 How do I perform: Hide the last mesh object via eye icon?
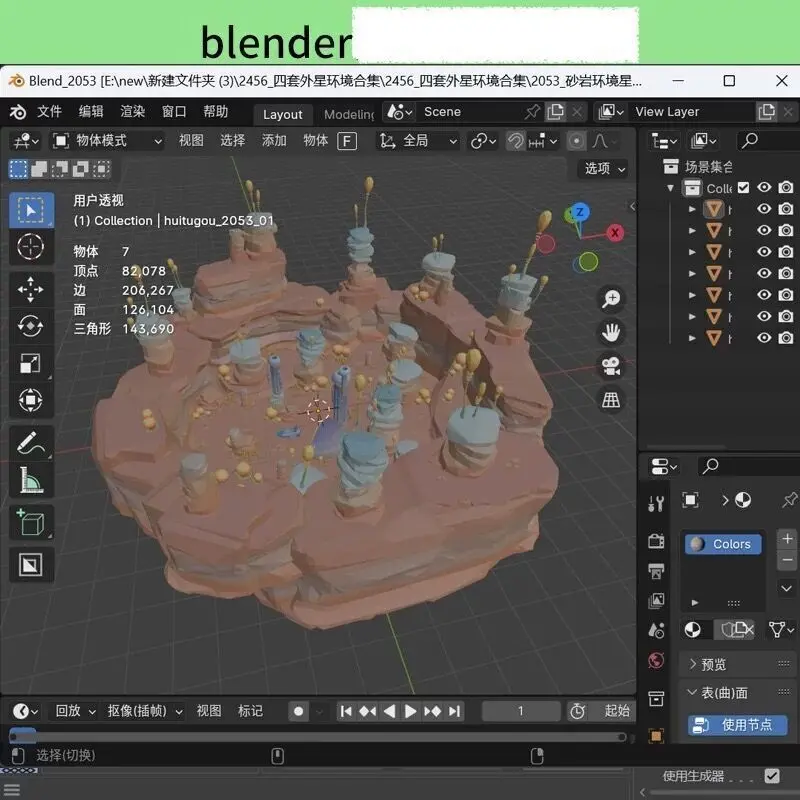click(764, 338)
